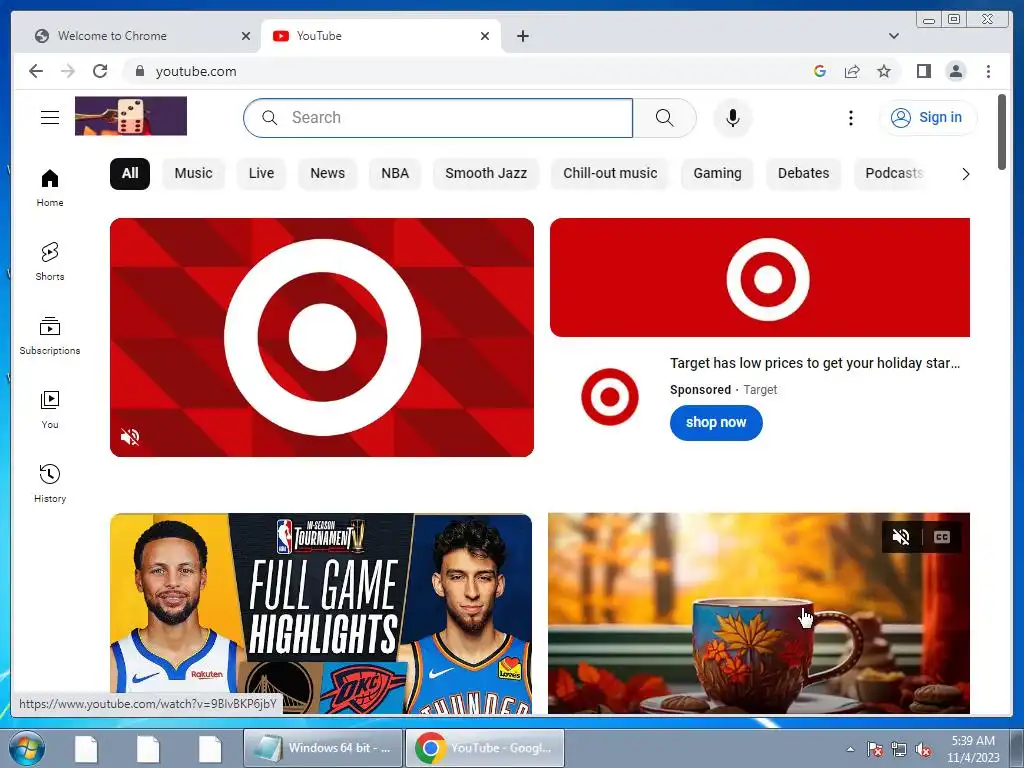Select the Chill-out music chip
The height and width of the screenshot is (768, 1024).
(610, 174)
